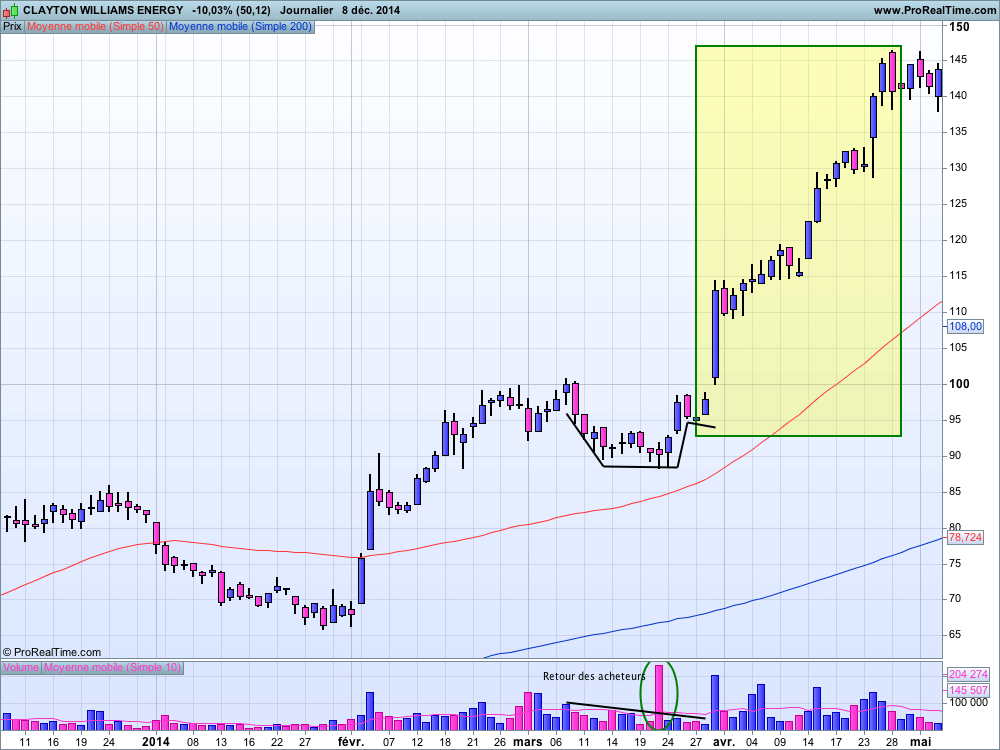Click the 100 price axis label

(959, 384)
